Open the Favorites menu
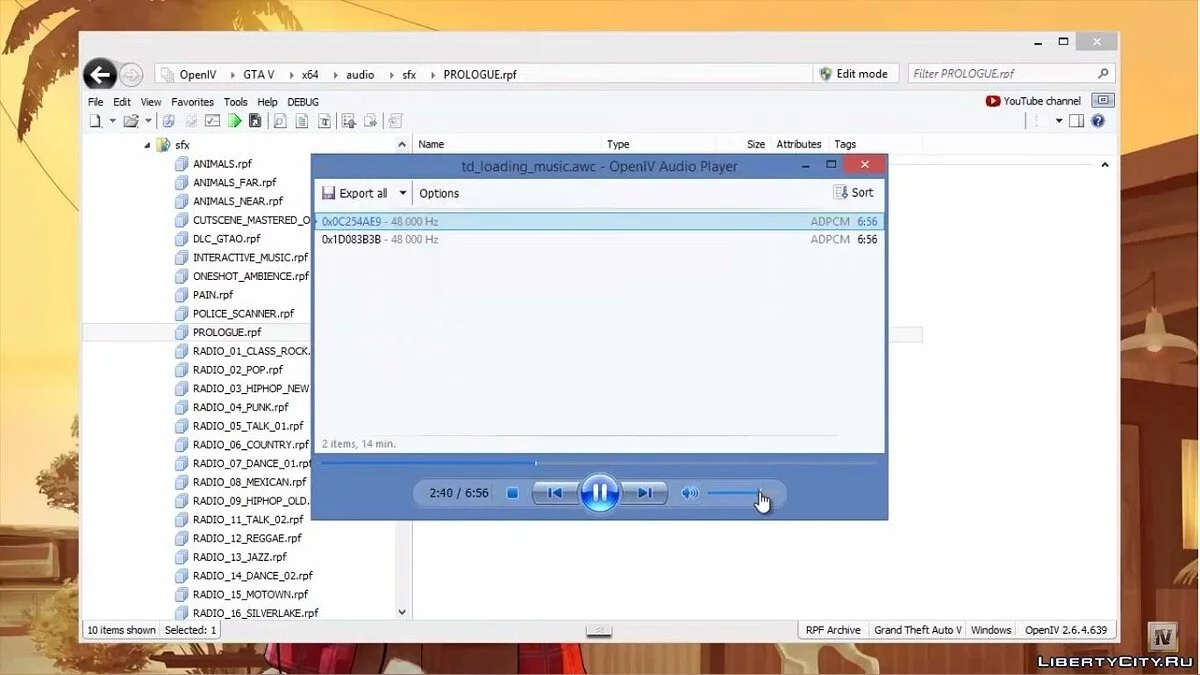 coord(192,102)
